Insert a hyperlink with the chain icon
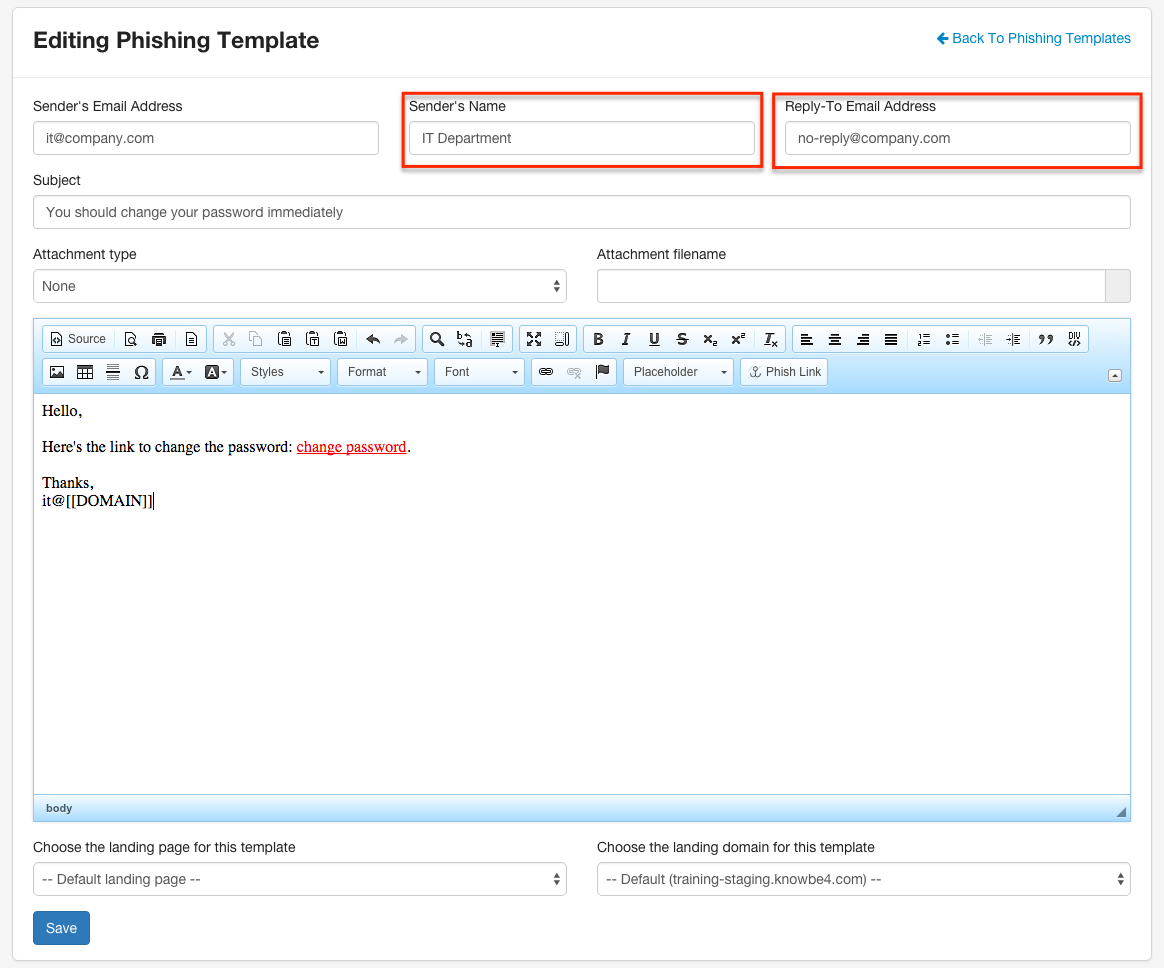The image size is (1164, 968). coord(546,371)
